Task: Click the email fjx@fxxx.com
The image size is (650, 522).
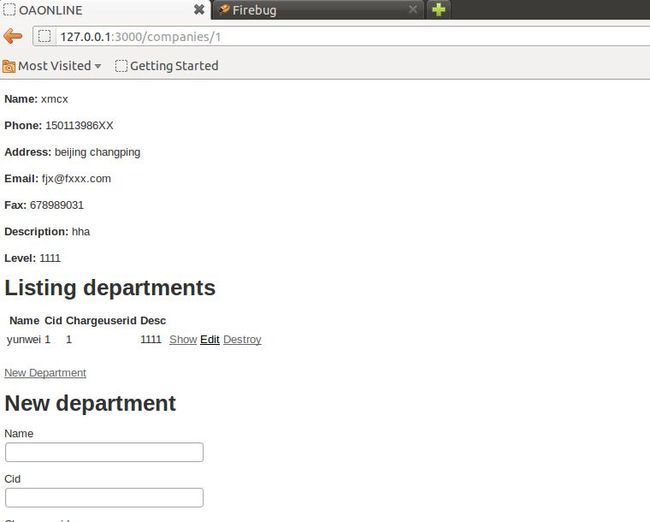Action: tap(76, 179)
